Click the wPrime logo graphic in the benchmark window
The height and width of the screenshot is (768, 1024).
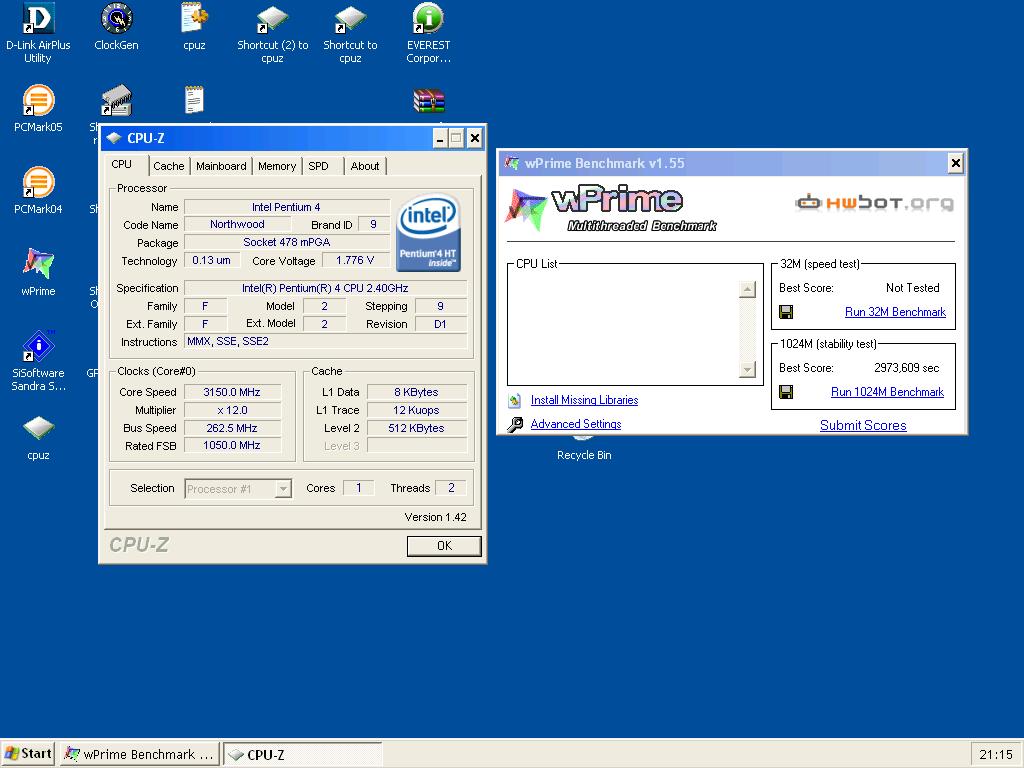click(611, 209)
